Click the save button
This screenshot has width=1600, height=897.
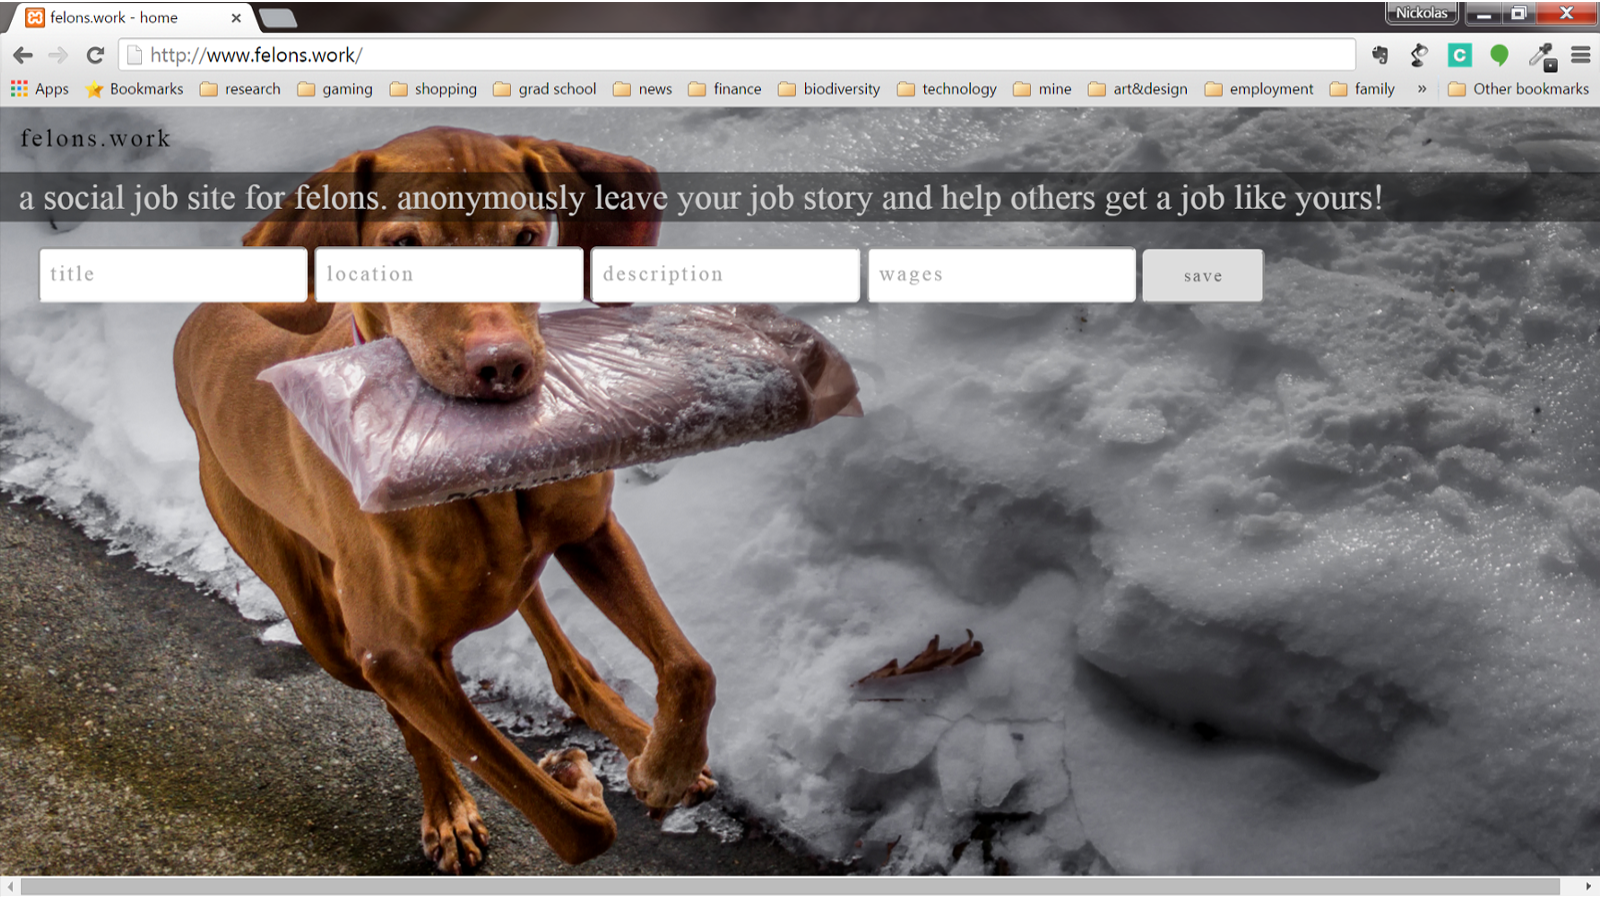coord(1203,276)
